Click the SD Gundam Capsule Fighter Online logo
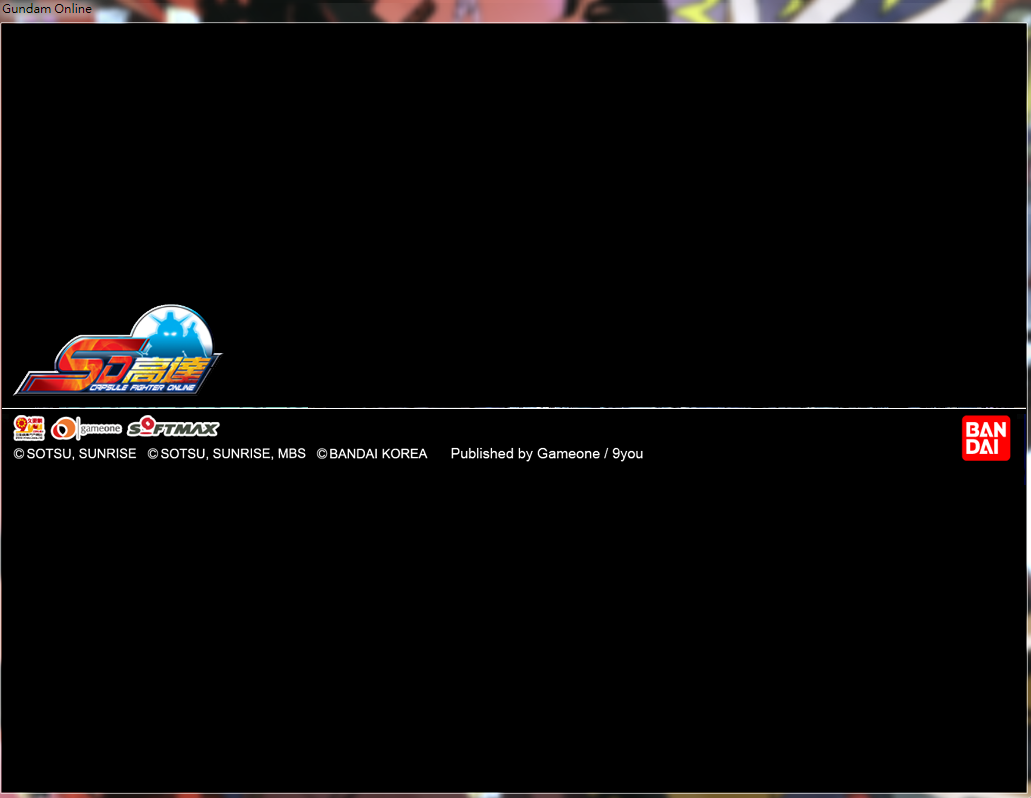The width and height of the screenshot is (1031, 798). click(x=118, y=350)
